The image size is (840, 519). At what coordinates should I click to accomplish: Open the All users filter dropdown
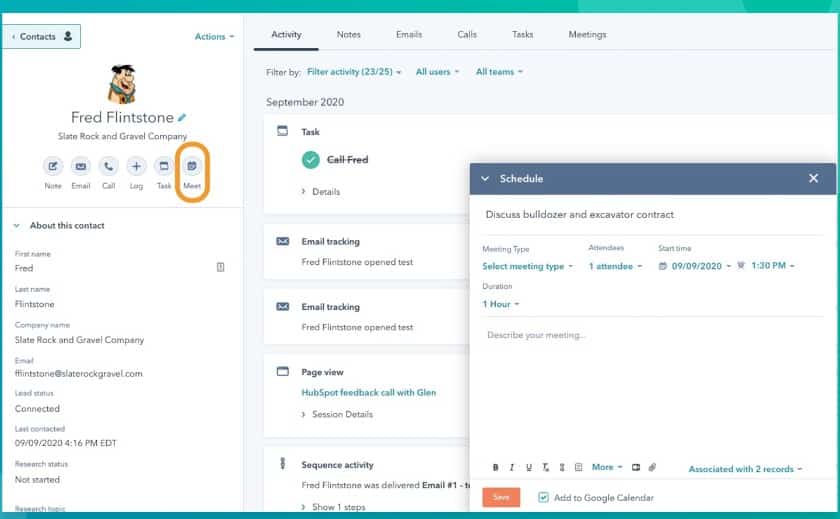point(438,72)
